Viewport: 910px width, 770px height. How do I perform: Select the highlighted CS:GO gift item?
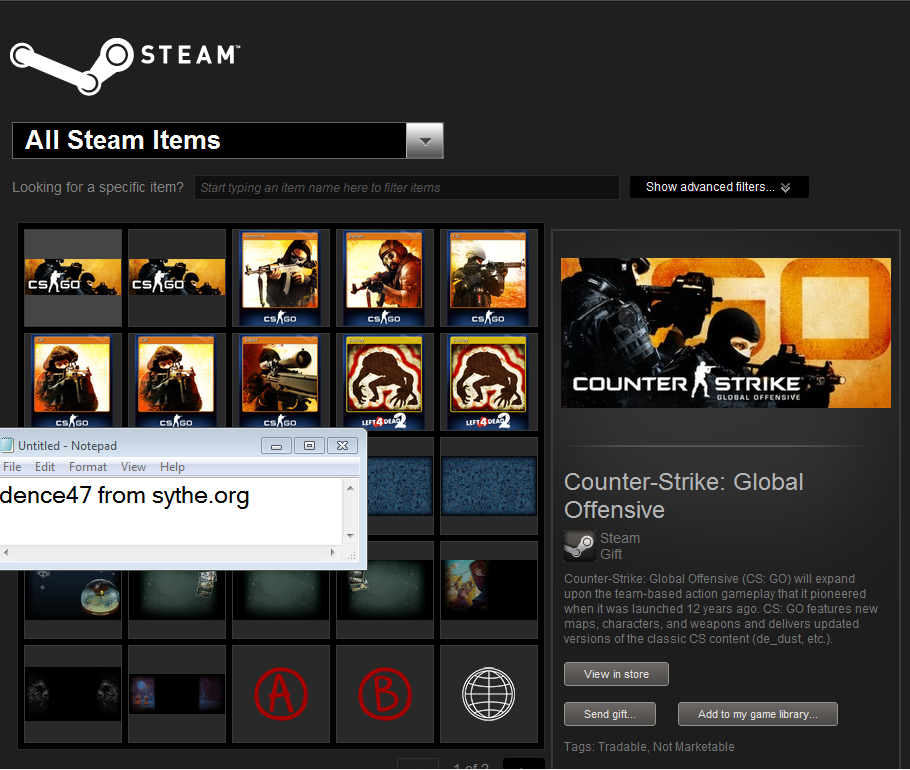tap(73, 277)
